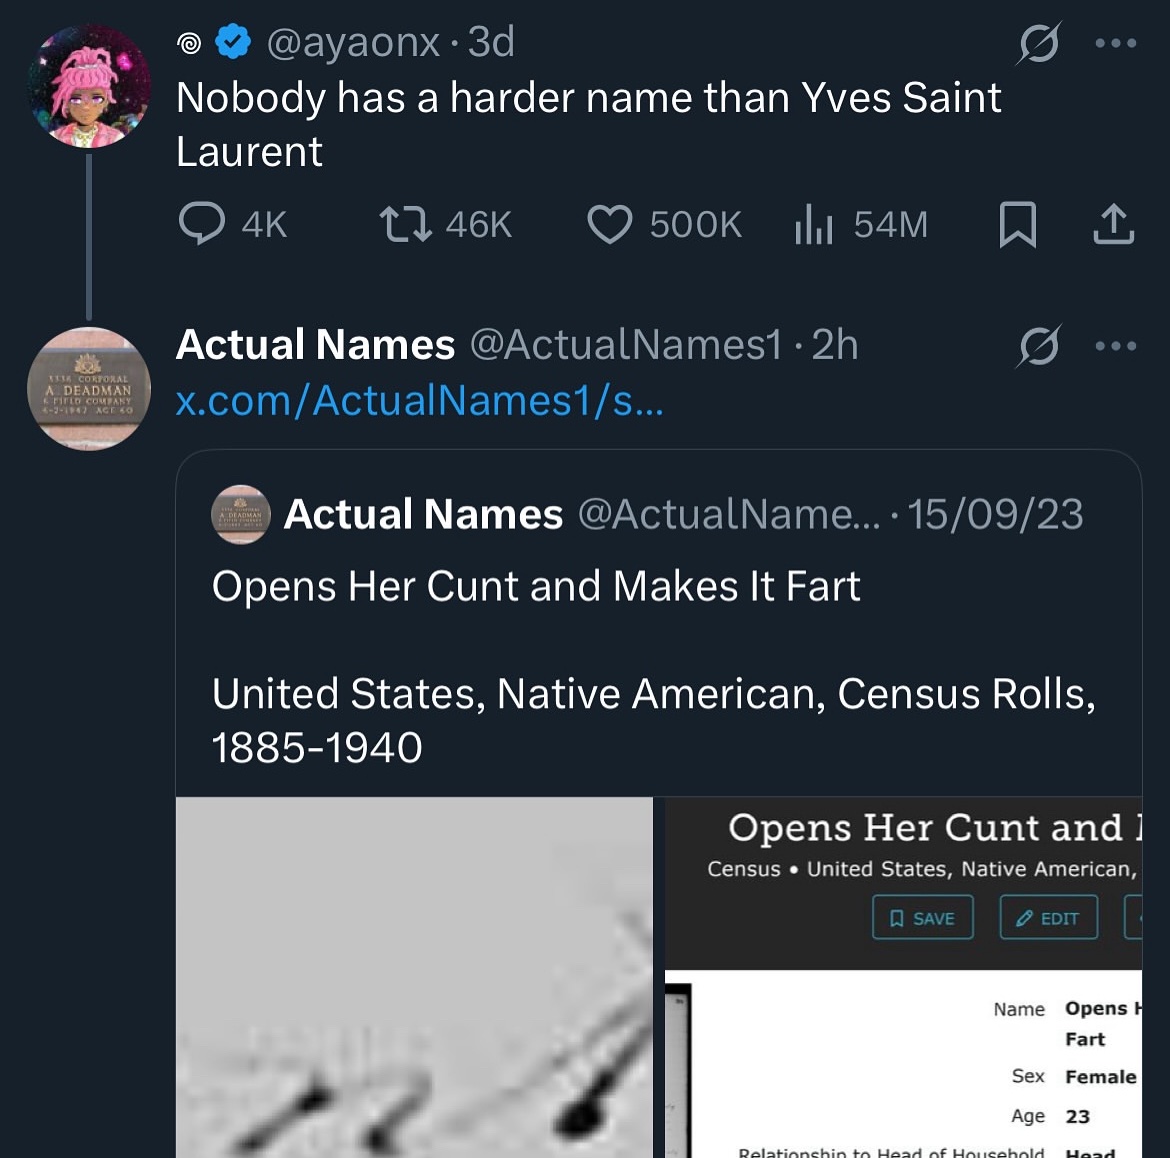The width and height of the screenshot is (1170, 1158).
Task: Tap the small avatar in quoted tweet
Action: tap(241, 515)
